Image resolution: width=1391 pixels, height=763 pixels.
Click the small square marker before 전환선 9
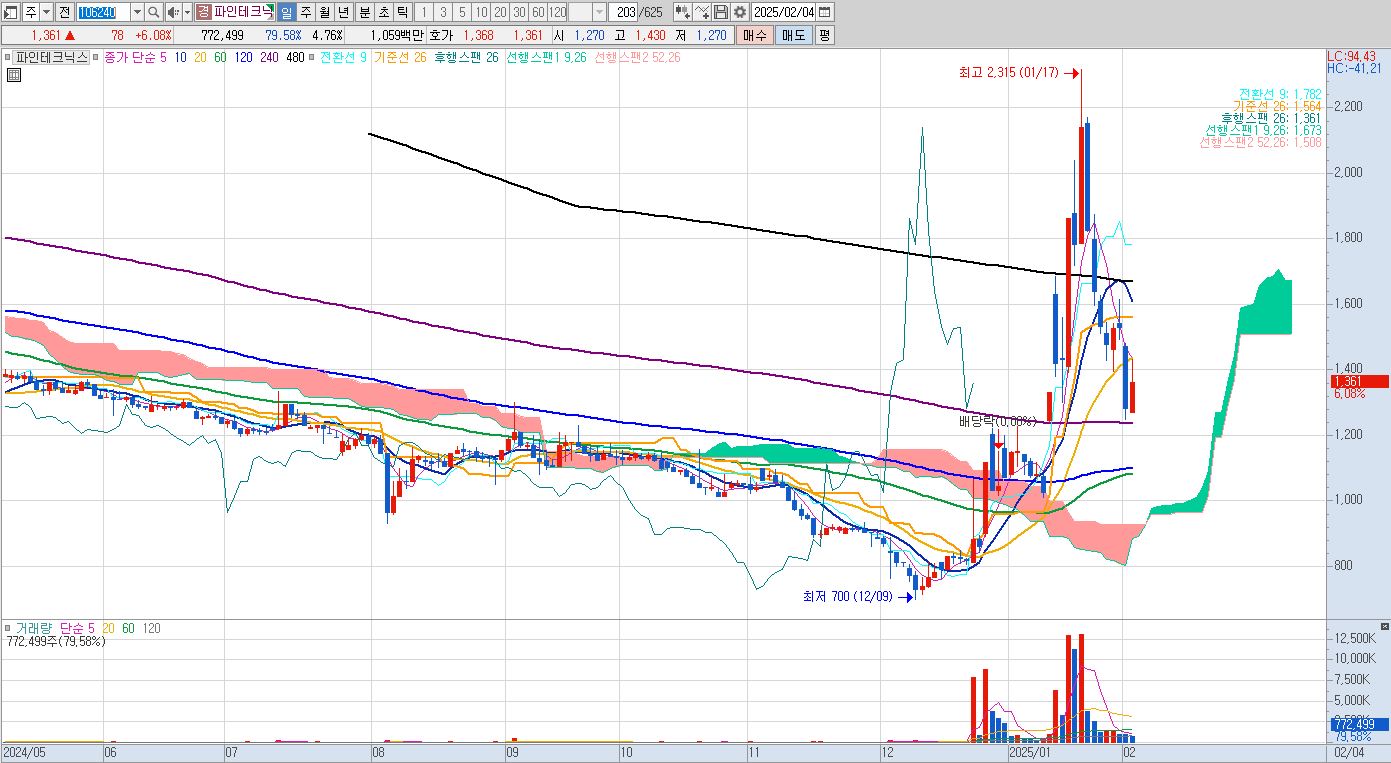[x=314, y=58]
